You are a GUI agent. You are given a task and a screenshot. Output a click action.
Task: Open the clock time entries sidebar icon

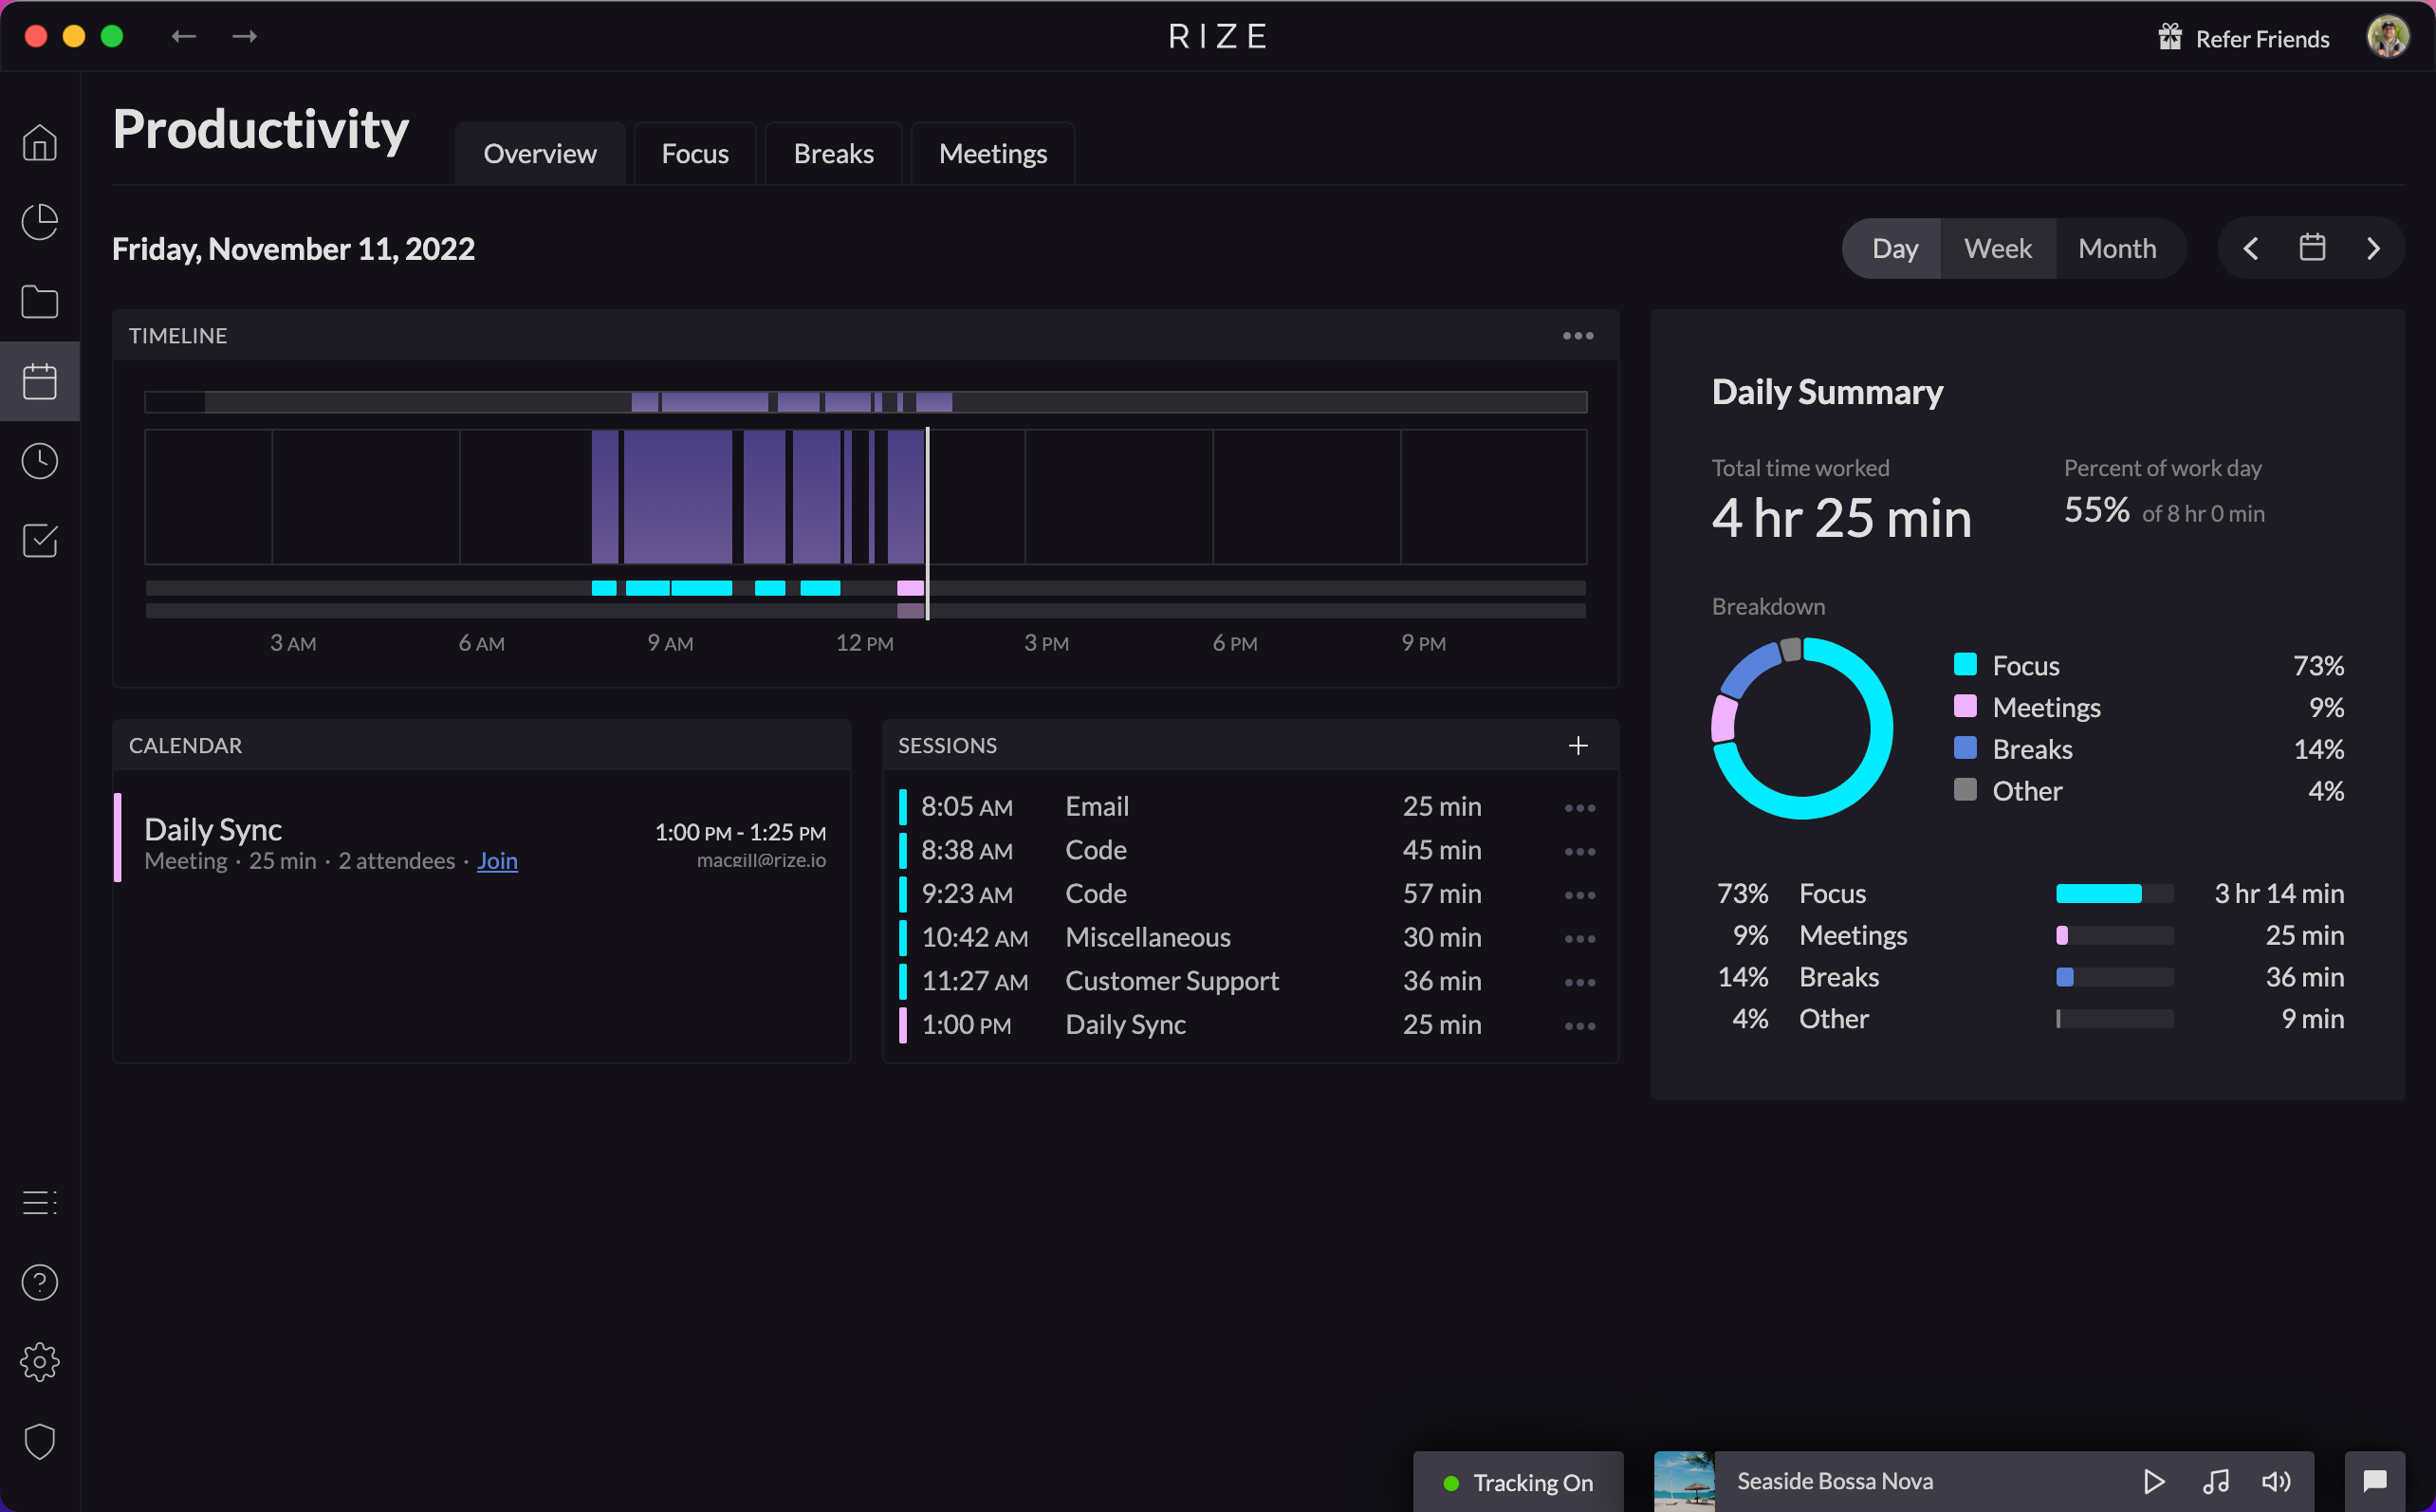pyautogui.click(x=40, y=461)
